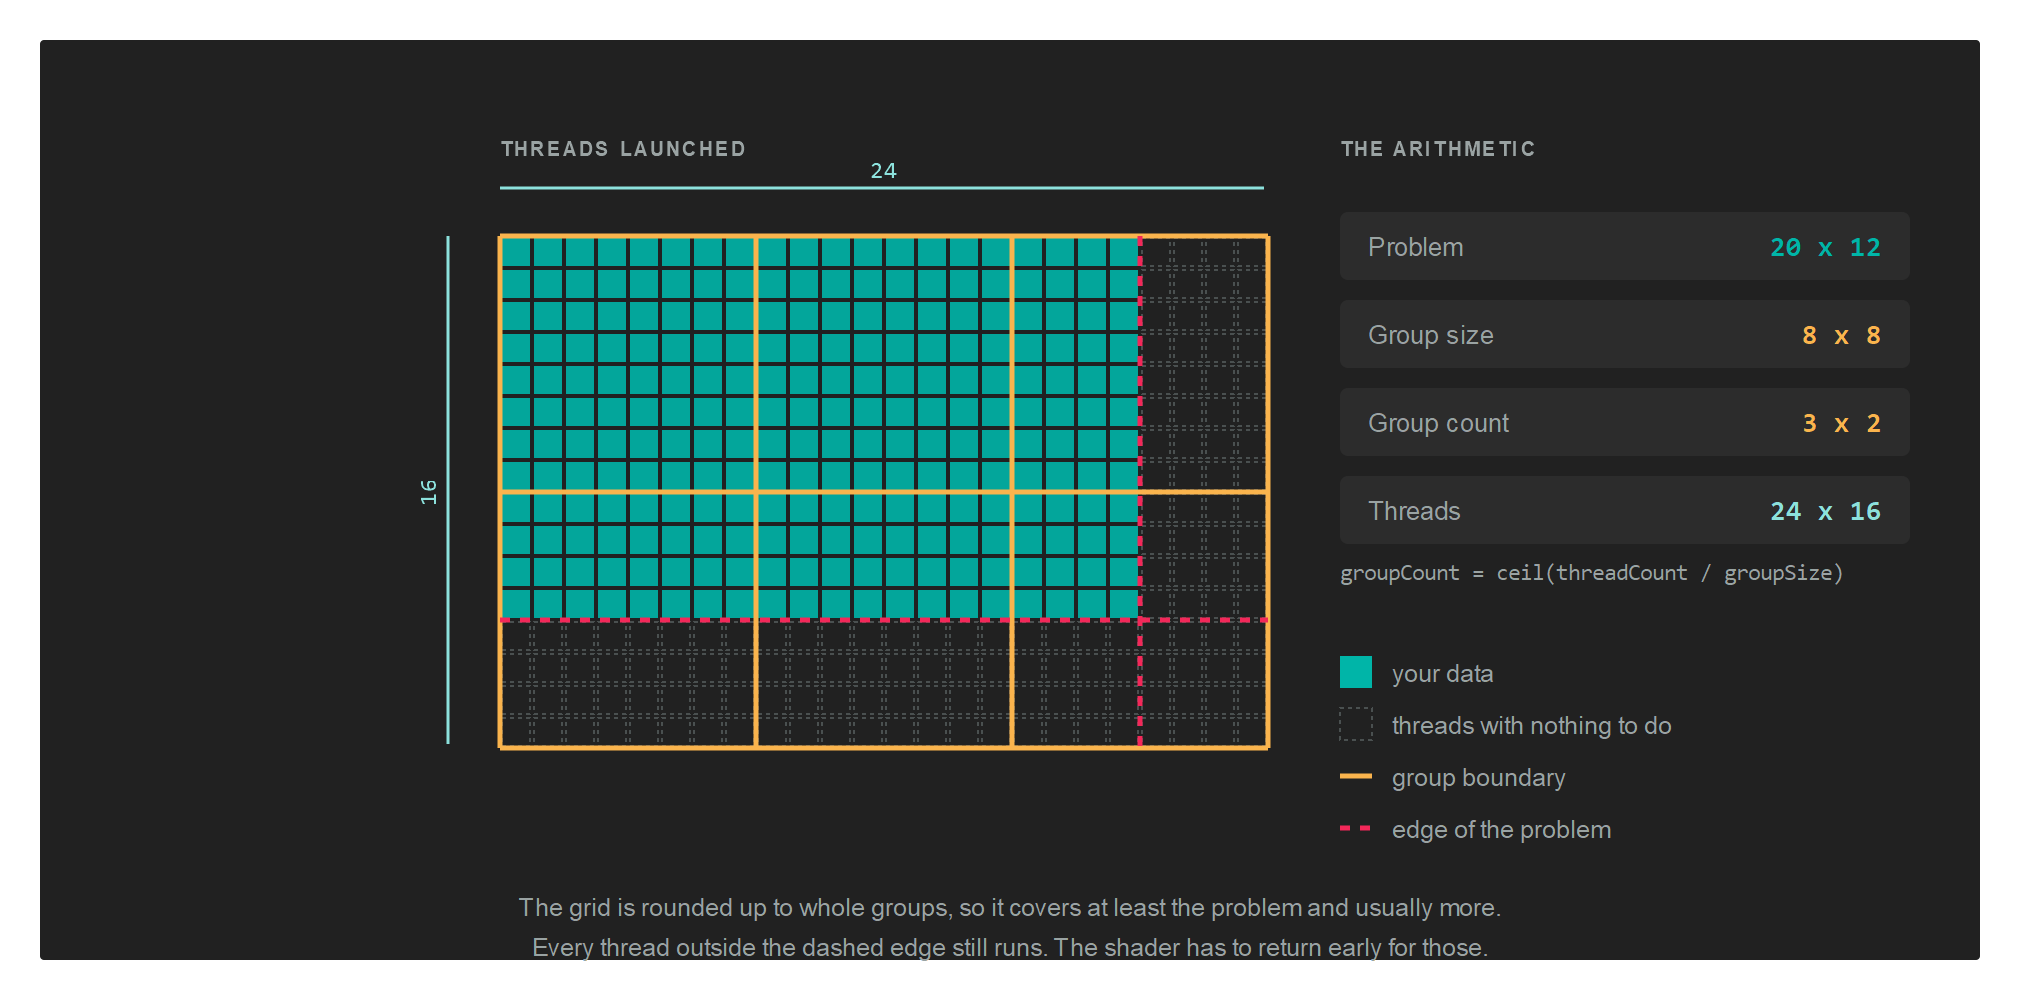The width and height of the screenshot is (2020, 1000).
Task: Click the 'your data' legend label
Action: 1442,674
